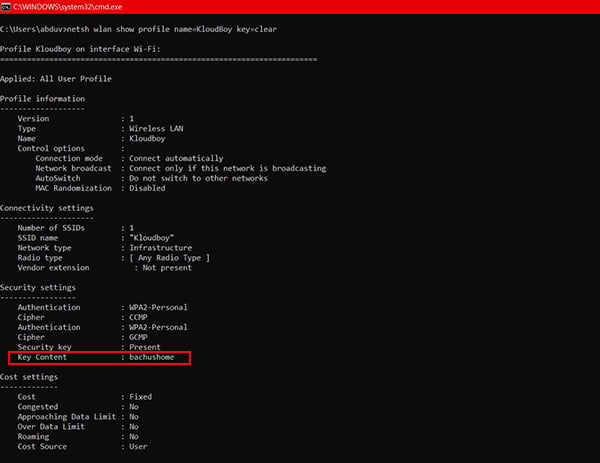Click 'Profile Kloudboy on interface Wi-Fi:' line

pyautogui.click(x=80, y=49)
